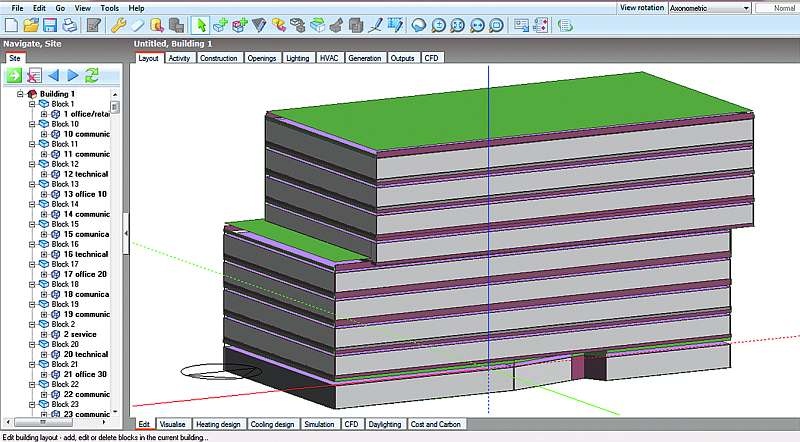
Task: Click the eraser delete tool icon
Action: point(138,24)
